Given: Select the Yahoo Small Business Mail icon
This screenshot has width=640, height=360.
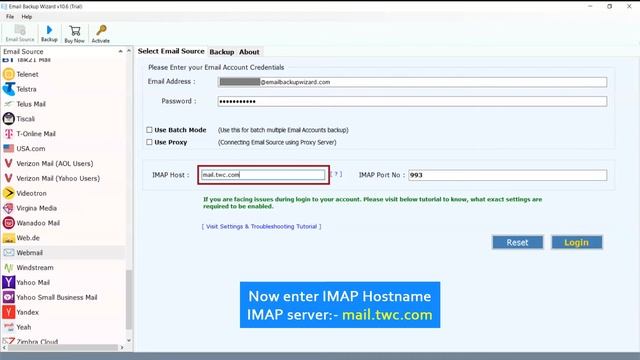Looking at the screenshot, I should click(9, 297).
